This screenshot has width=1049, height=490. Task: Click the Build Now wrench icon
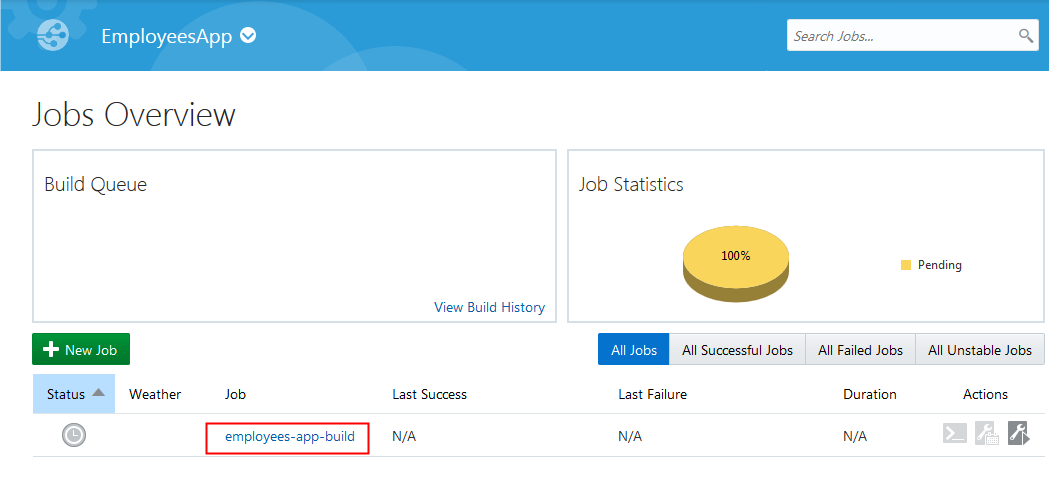(1018, 434)
